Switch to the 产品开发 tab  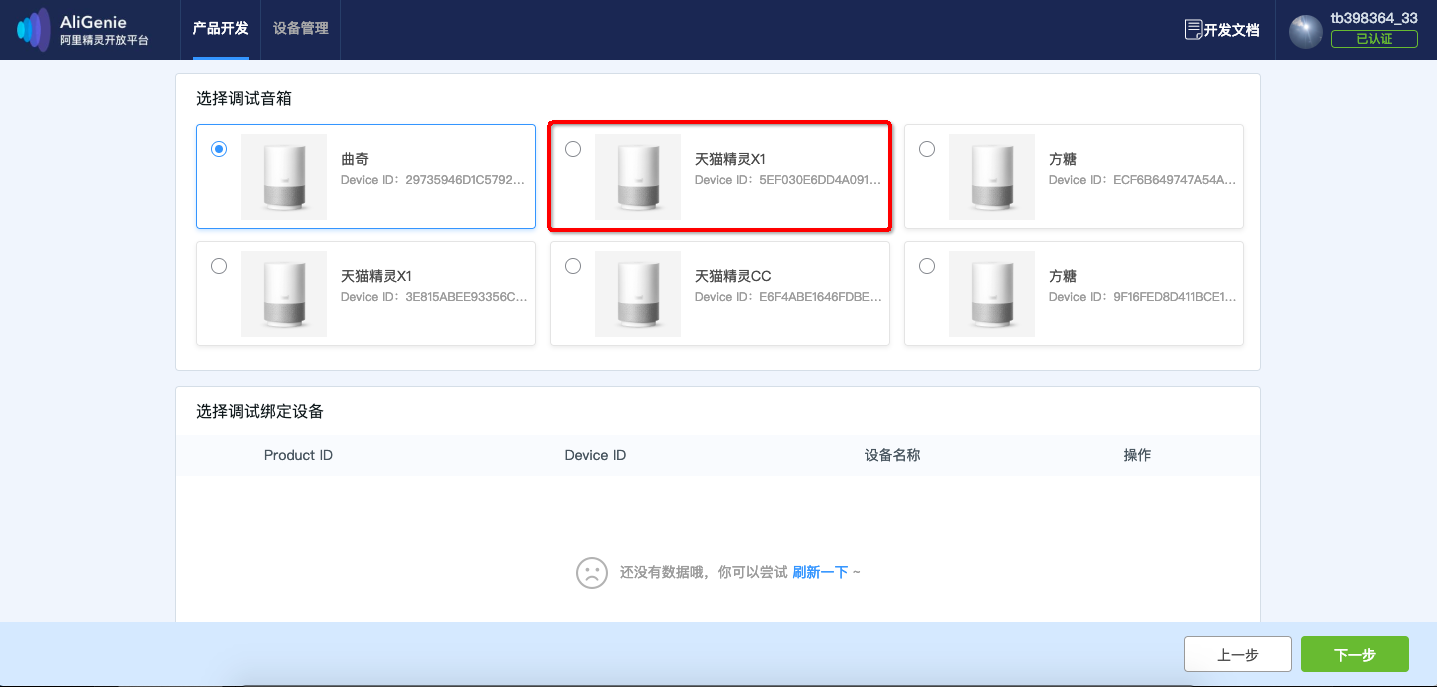220,29
